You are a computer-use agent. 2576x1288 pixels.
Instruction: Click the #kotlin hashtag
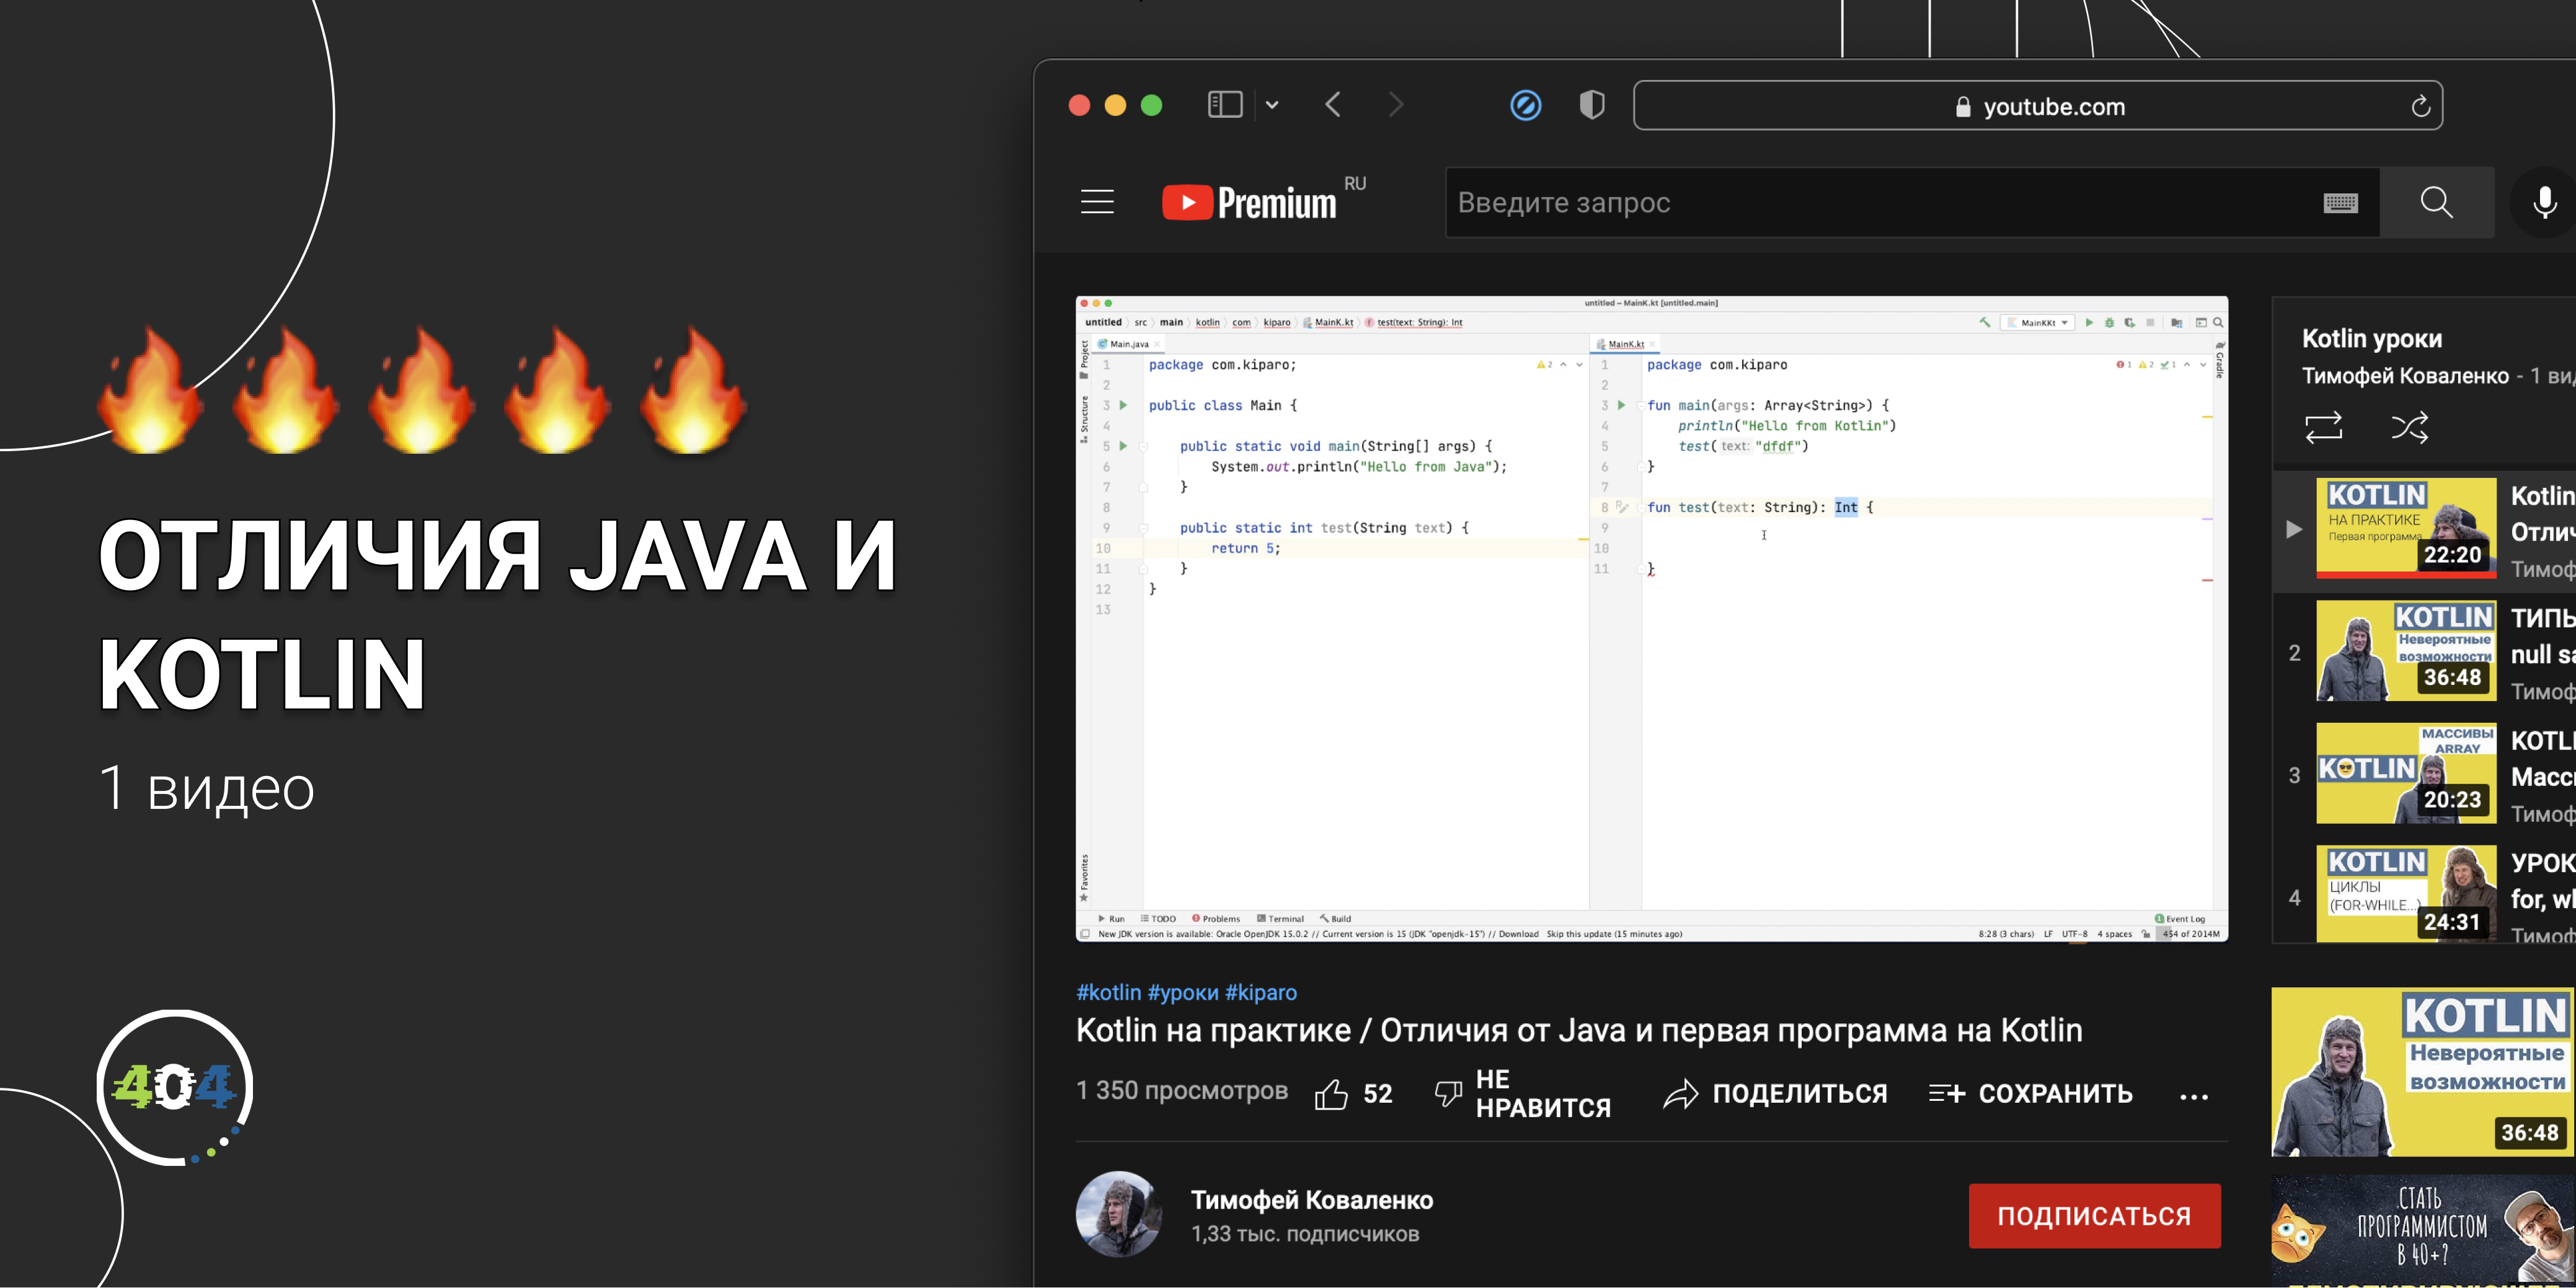(1108, 992)
